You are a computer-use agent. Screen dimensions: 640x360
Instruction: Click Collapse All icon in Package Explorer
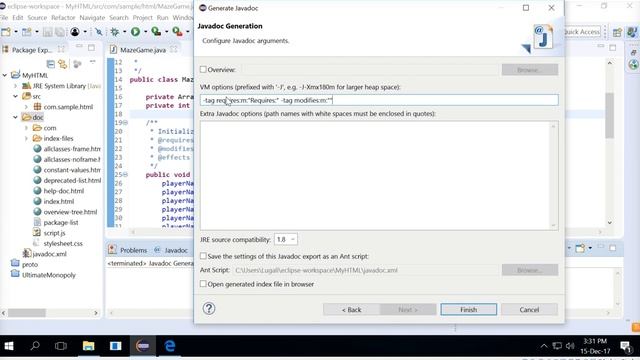pos(51,64)
